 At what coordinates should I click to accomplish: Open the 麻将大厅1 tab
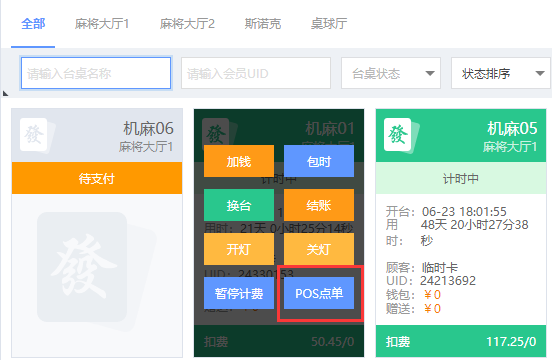[x=102, y=24]
